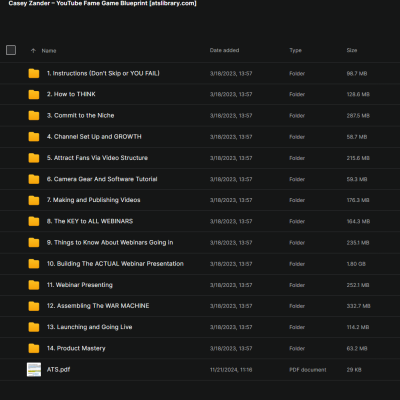
Task: Click folder icon for 5. Attract Fans
Action: pos(34,158)
